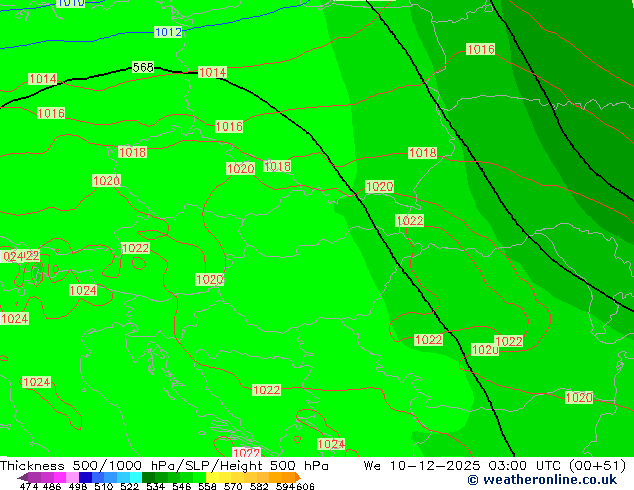The image size is (634, 490).
Task: Click the 570 legend value
Action: pyautogui.click(x=233, y=486)
